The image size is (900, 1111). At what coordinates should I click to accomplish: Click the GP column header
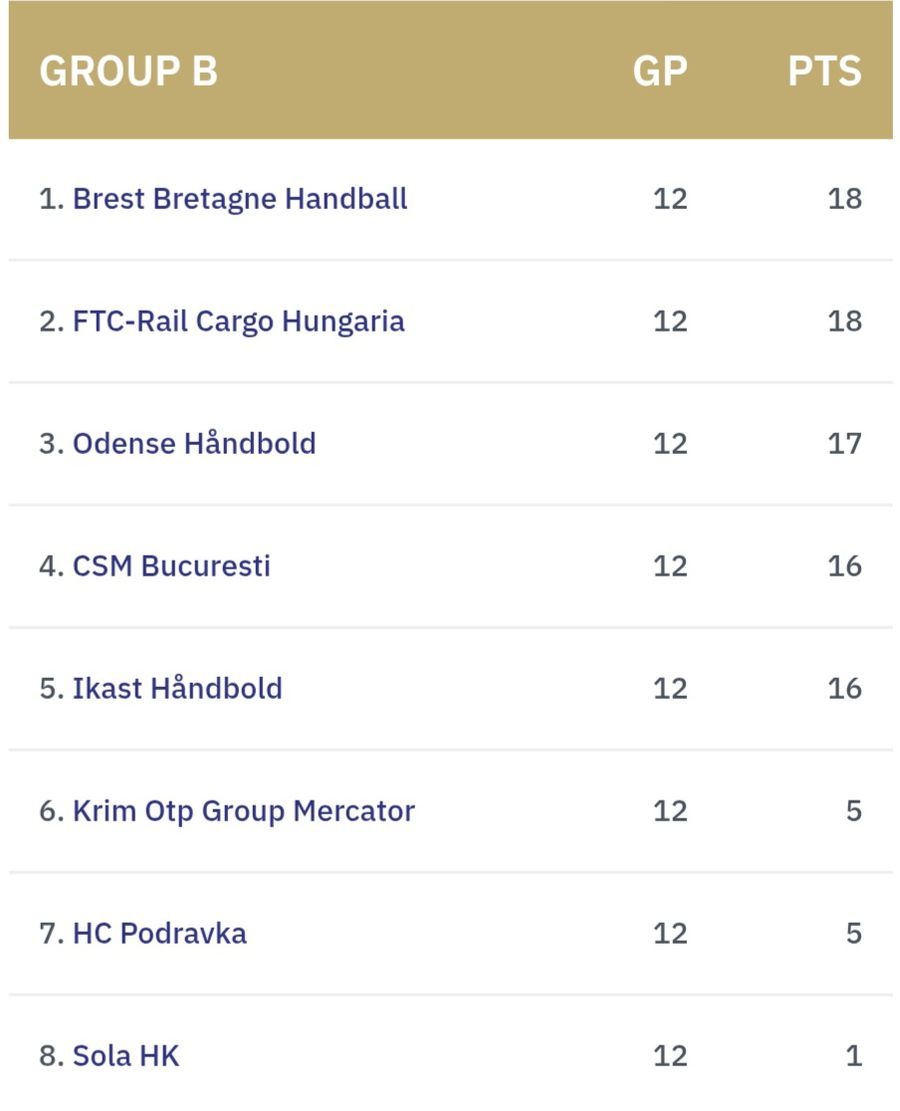coord(660,72)
